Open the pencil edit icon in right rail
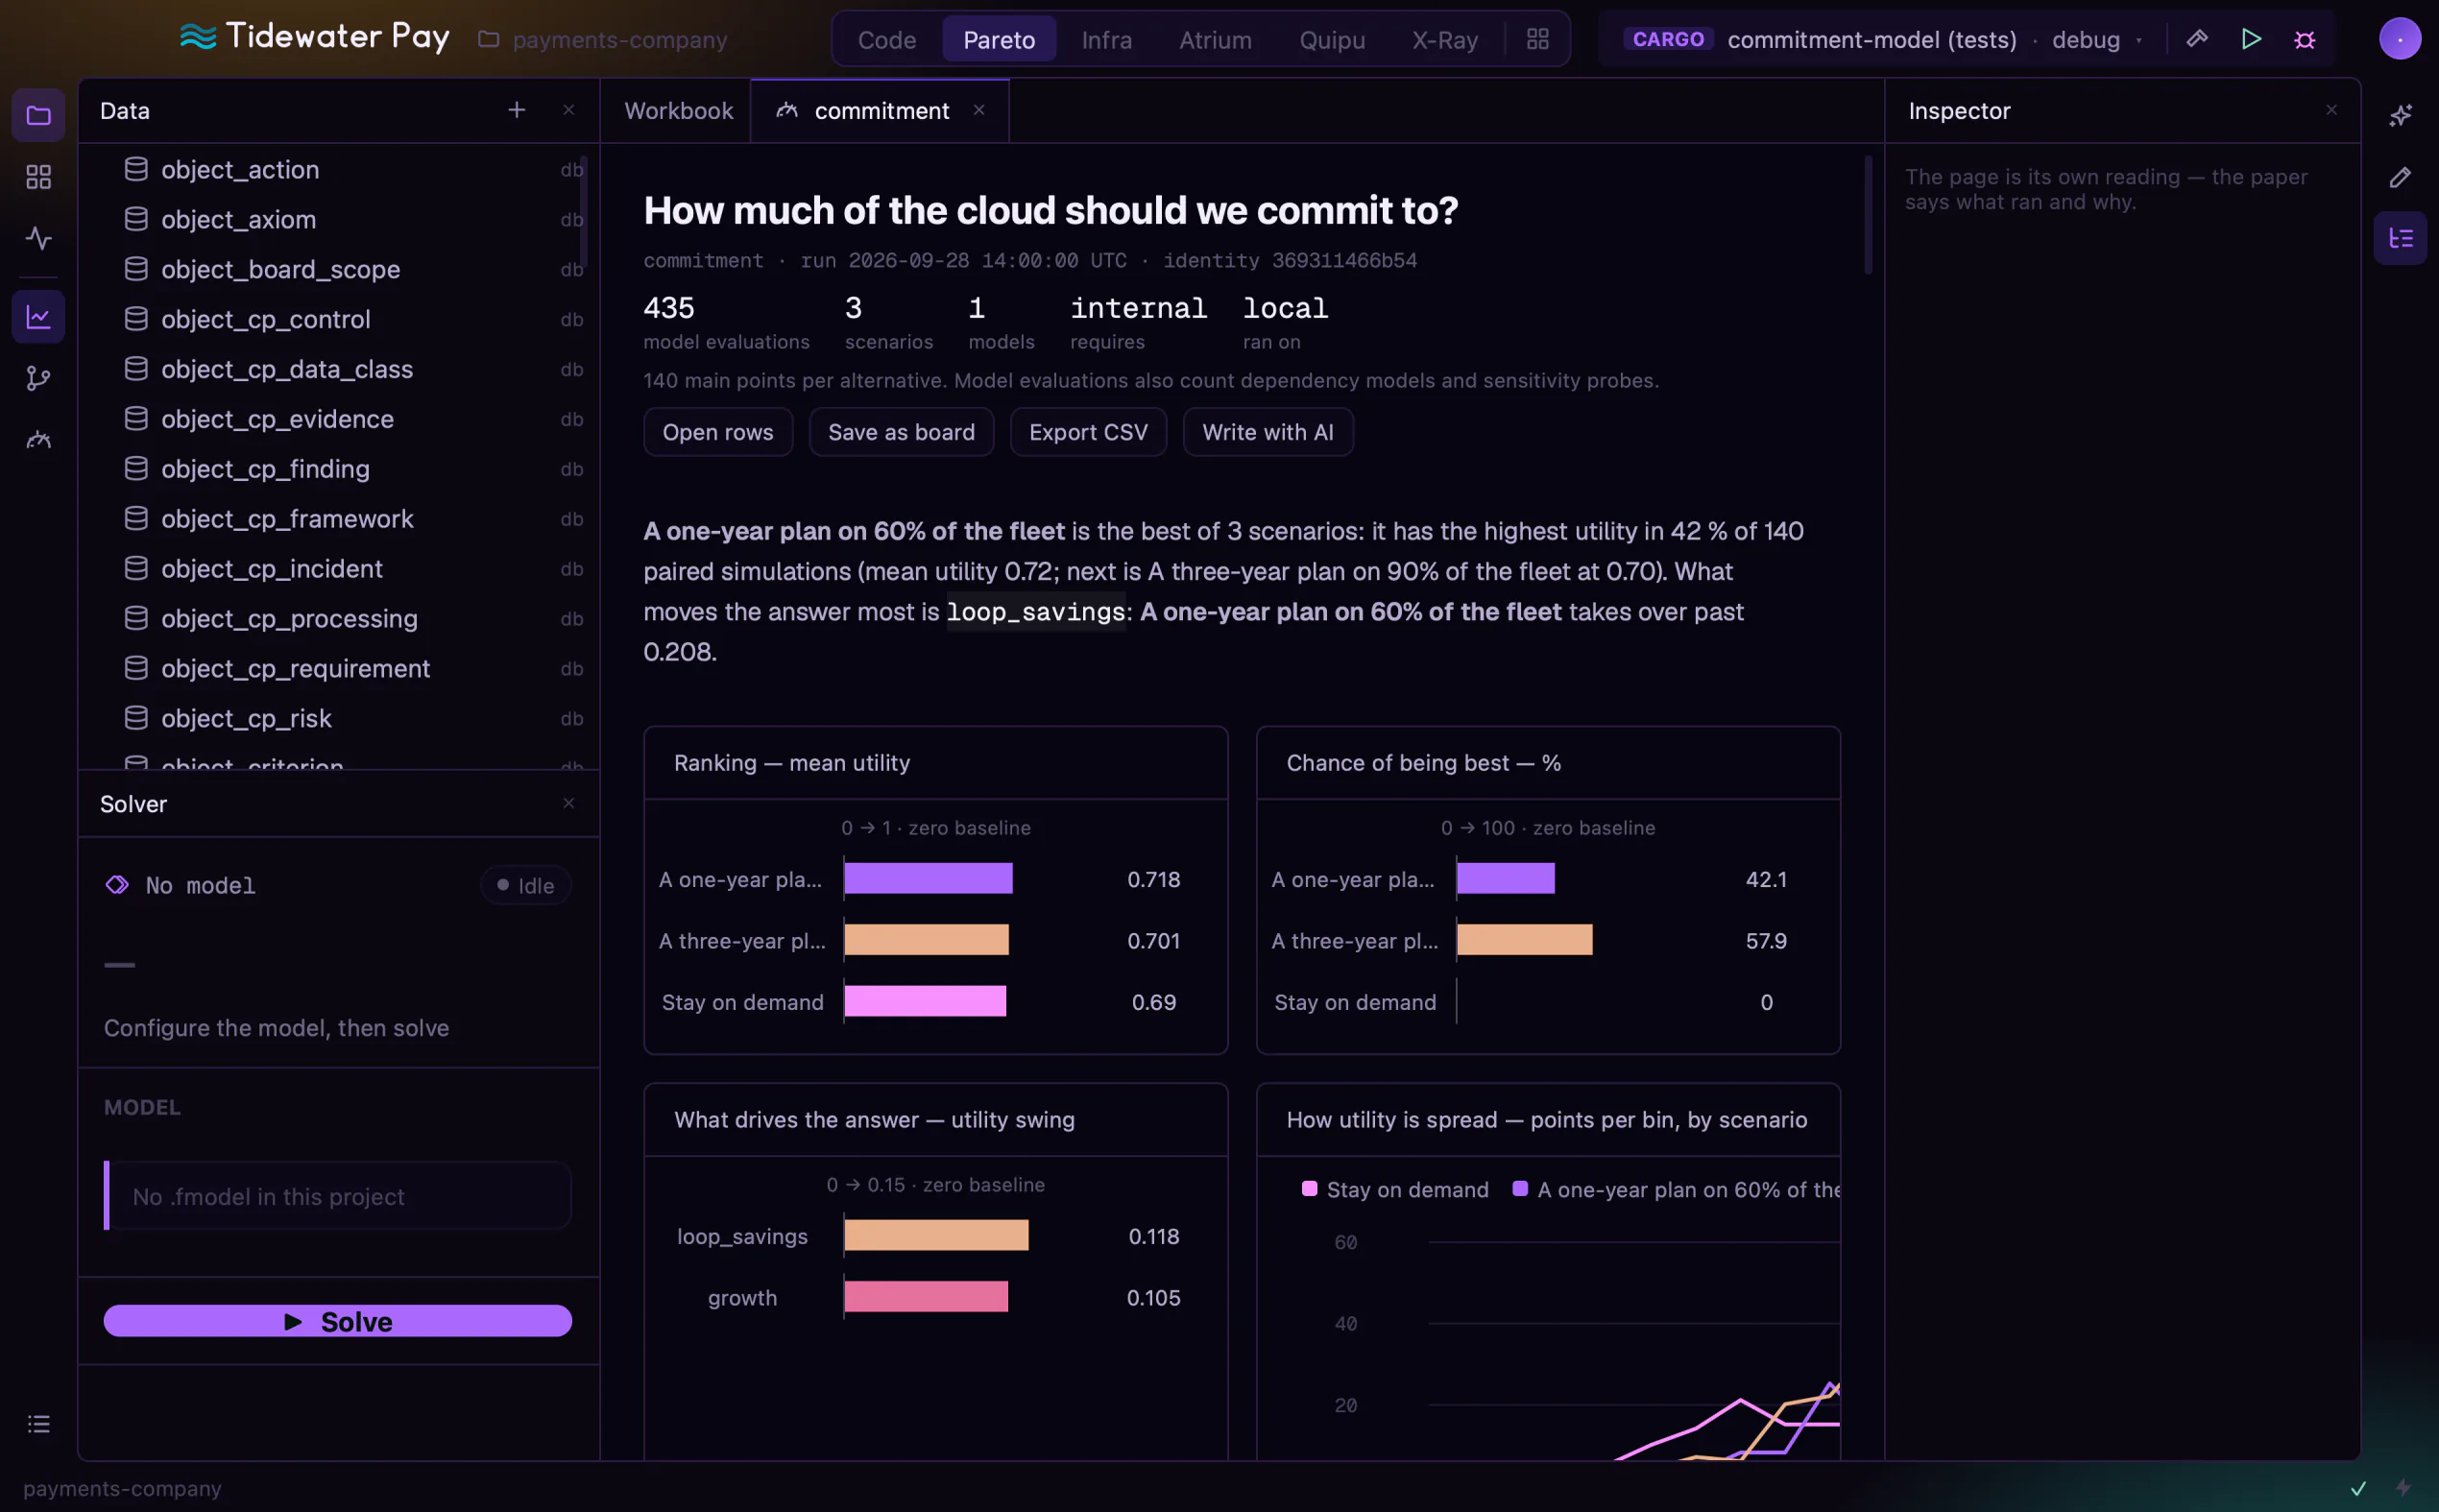The width and height of the screenshot is (2439, 1512). (2400, 177)
